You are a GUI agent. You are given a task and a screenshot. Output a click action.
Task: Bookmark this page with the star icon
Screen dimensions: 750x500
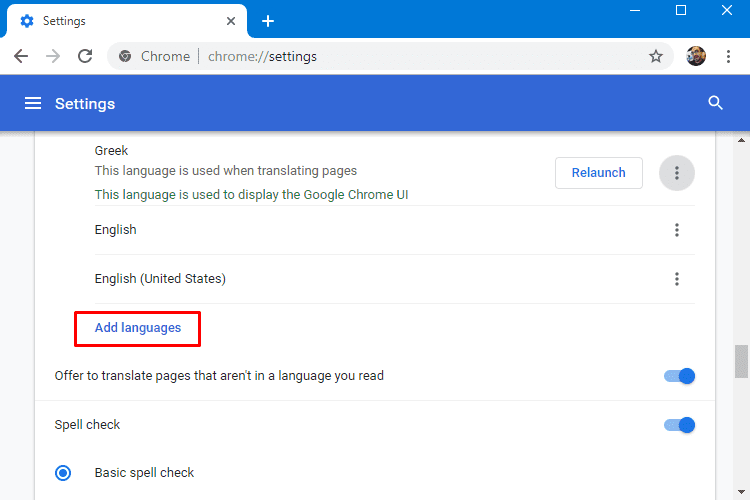click(x=656, y=56)
